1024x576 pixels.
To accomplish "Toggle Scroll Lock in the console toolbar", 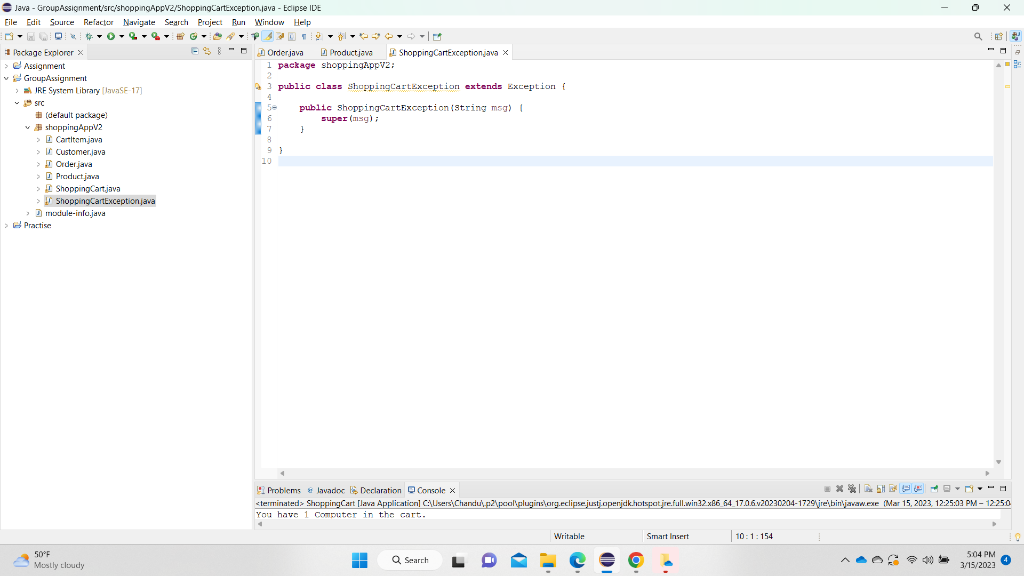I will point(880,488).
